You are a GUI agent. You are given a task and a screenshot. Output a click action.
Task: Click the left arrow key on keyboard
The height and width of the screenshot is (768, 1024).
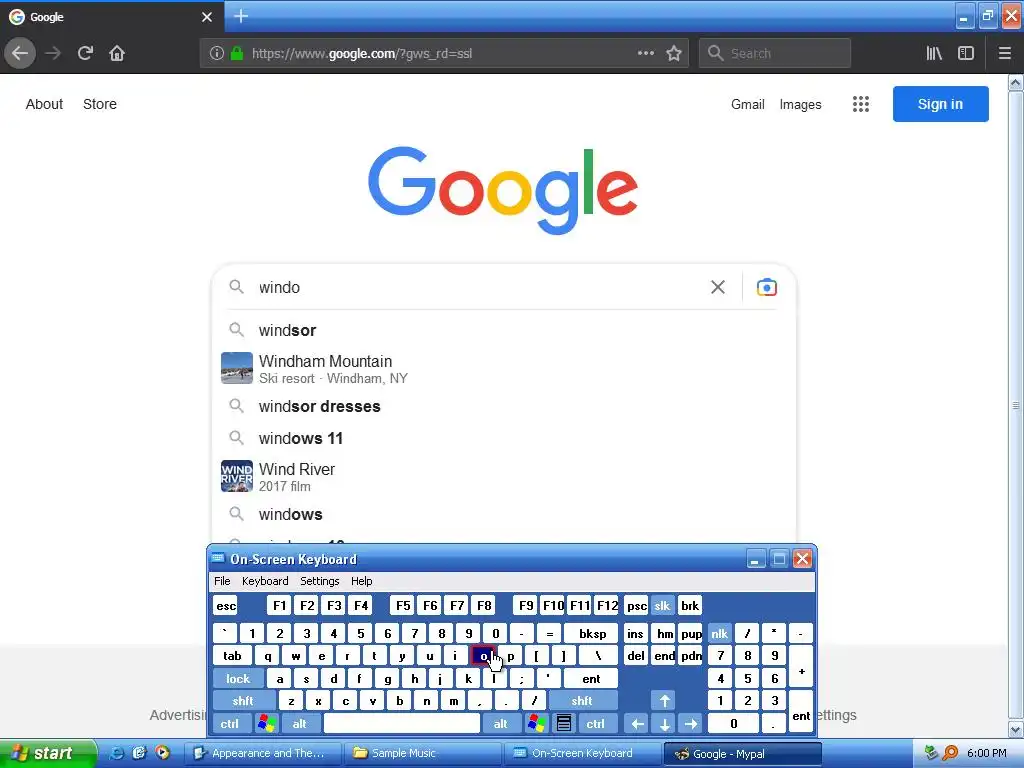[637, 724]
